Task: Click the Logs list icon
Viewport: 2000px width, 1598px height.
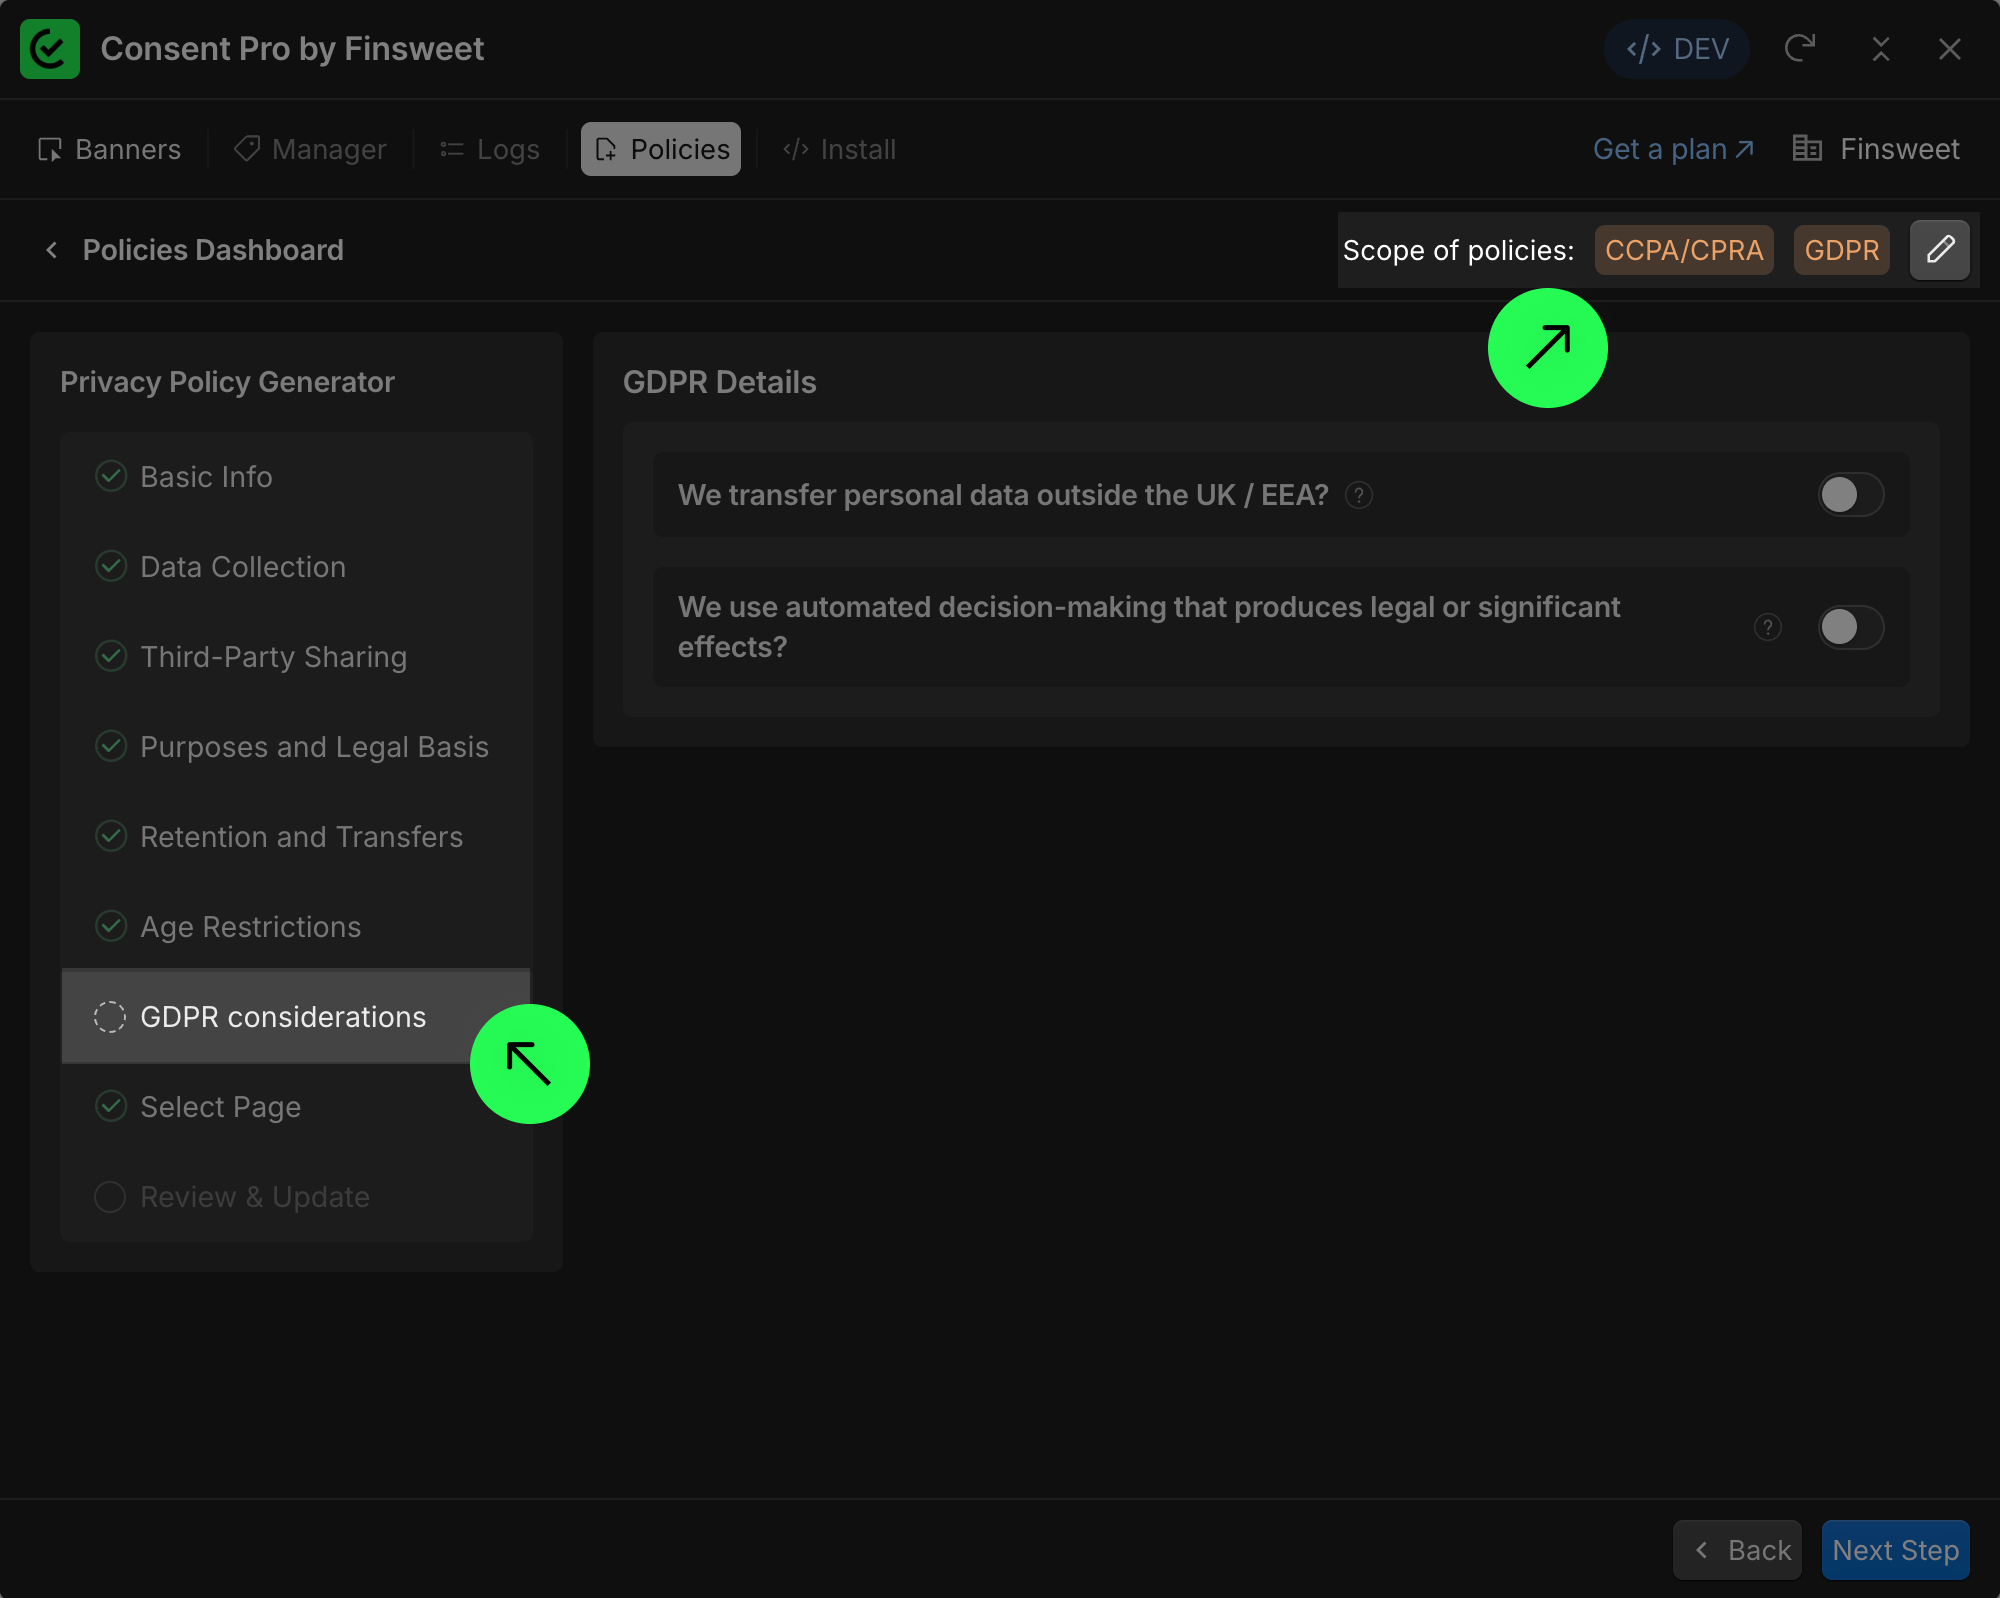Action: pyautogui.click(x=452, y=149)
